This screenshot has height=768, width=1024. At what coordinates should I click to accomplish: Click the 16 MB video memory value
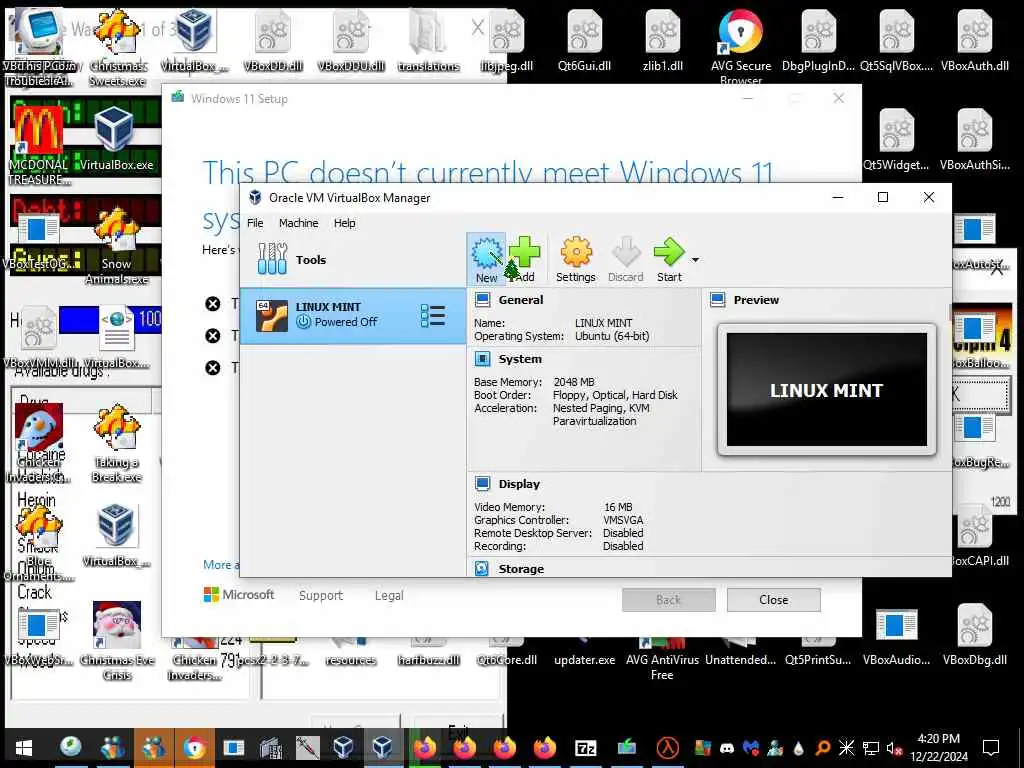618,507
